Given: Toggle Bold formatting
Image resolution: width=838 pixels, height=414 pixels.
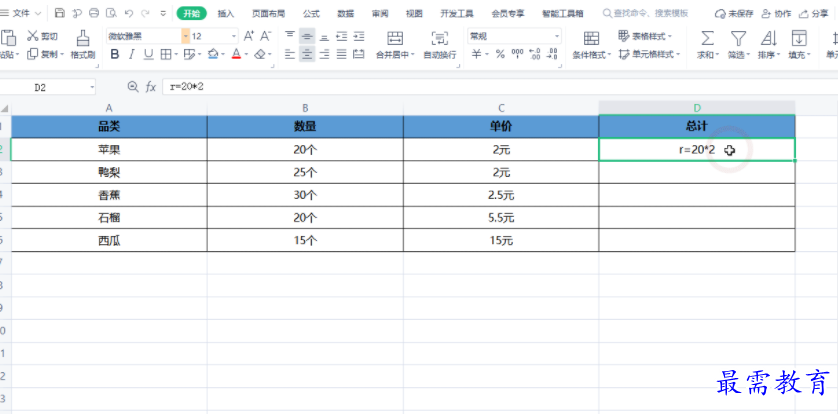Looking at the screenshot, I should pyautogui.click(x=114, y=54).
